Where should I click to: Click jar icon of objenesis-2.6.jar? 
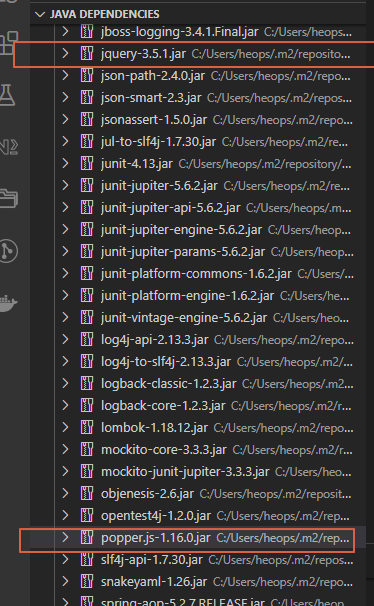tap(87, 493)
